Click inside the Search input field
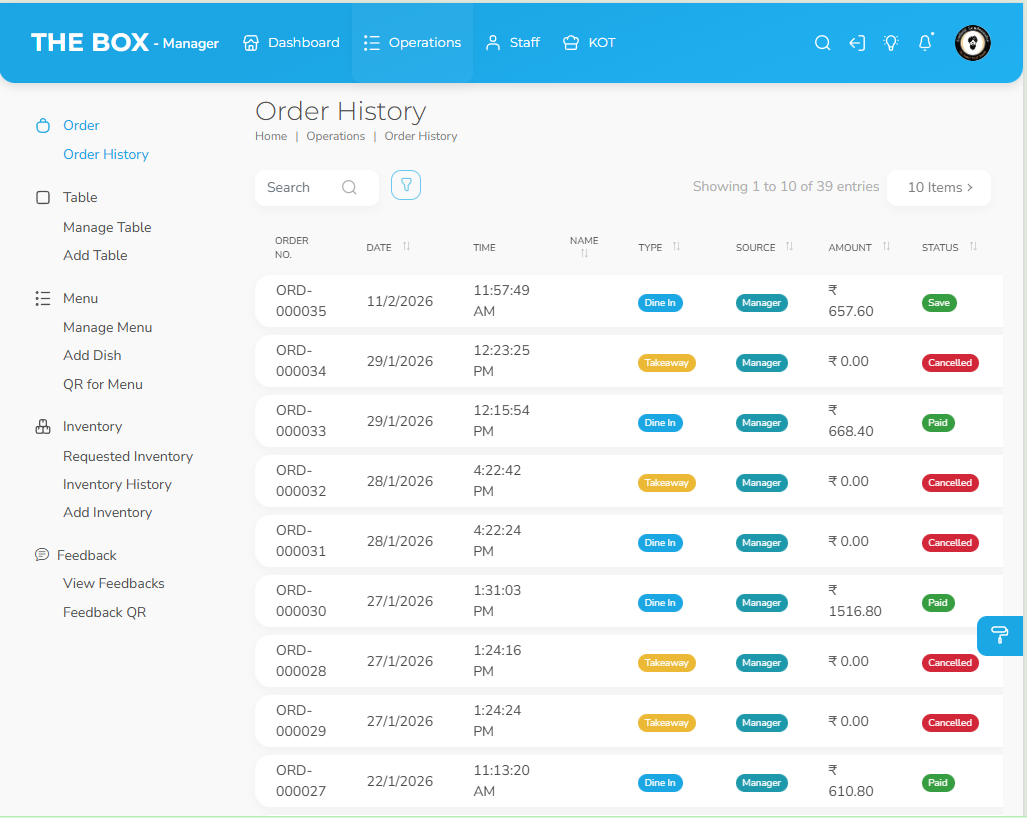Viewport: 1031px width, 818px height. click(300, 187)
